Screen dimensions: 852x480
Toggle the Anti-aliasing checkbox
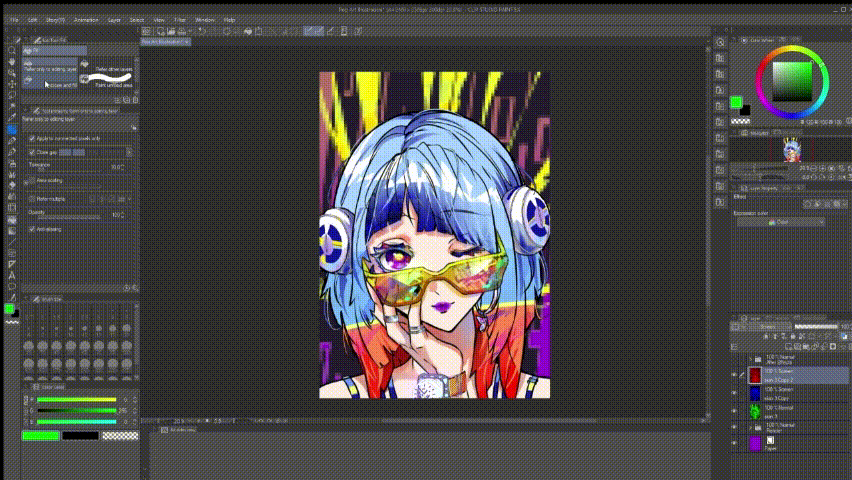(30, 229)
